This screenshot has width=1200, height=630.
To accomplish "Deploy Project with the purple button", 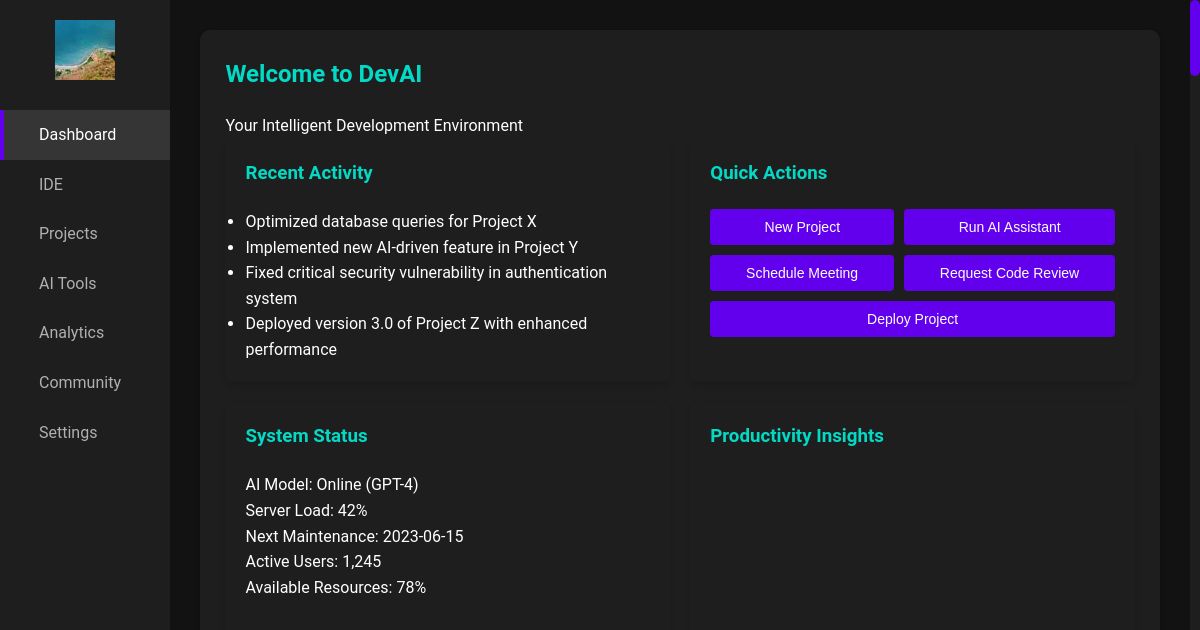I will click(x=912, y=319).
